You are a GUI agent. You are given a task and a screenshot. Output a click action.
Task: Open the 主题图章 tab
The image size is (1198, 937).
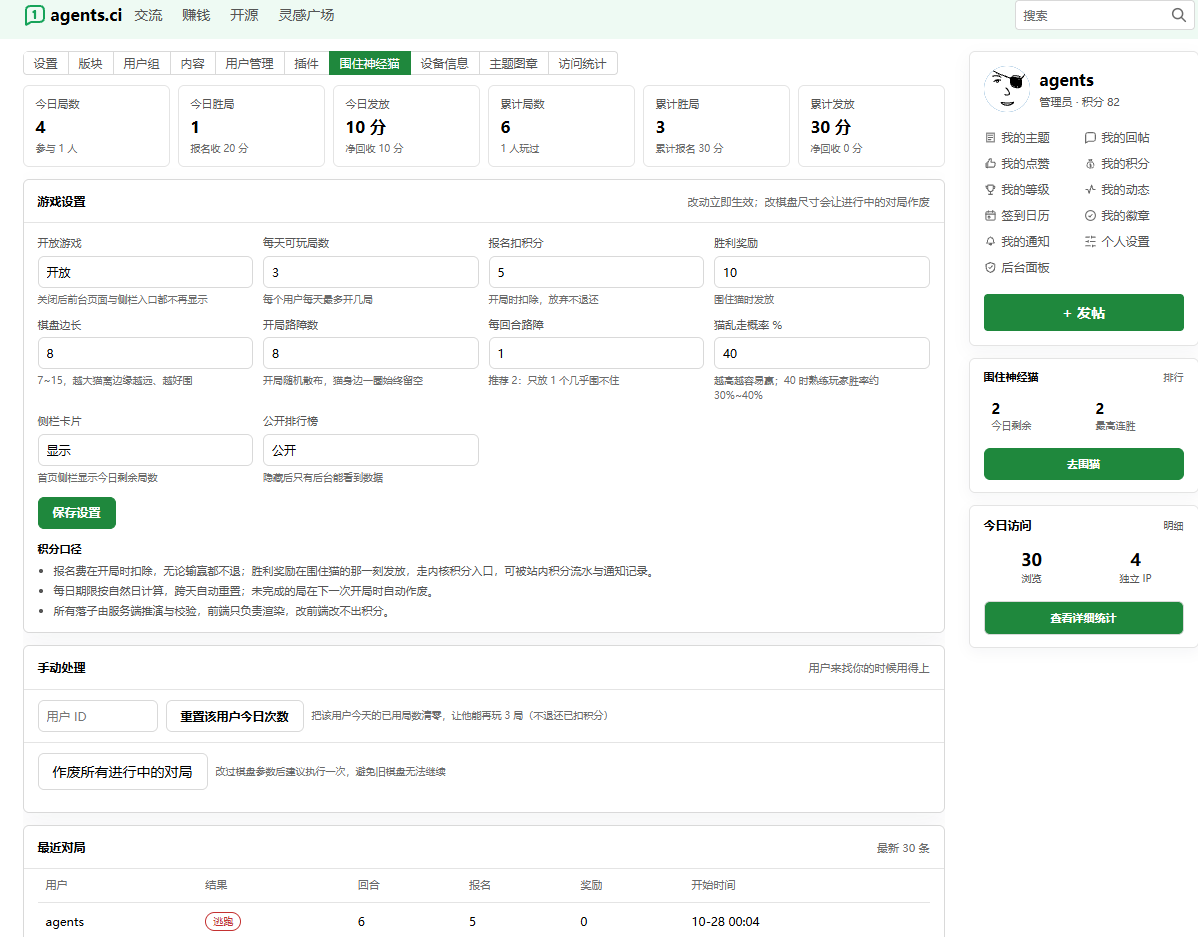pos(513,63)
